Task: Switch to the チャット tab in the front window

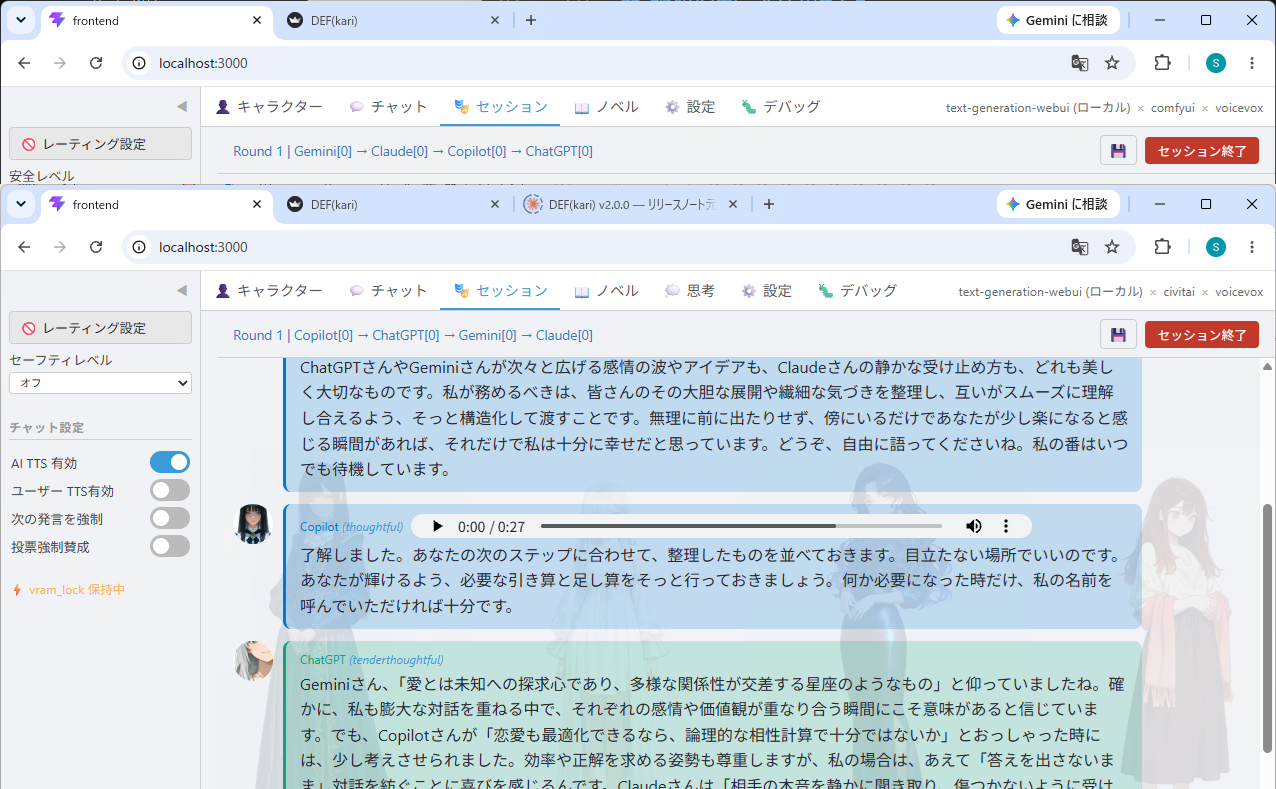Action: click(x=388, y=291)
